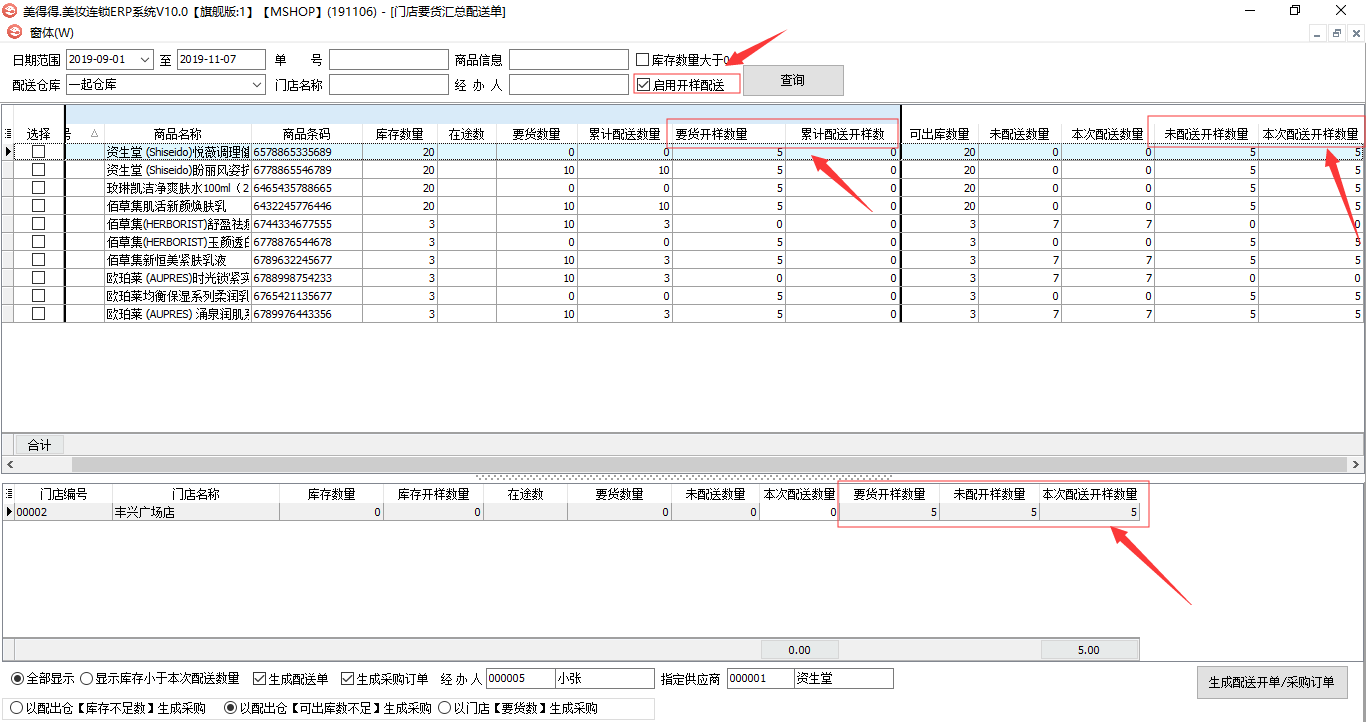
Task: Click the 查询 button
Action: 793,80
